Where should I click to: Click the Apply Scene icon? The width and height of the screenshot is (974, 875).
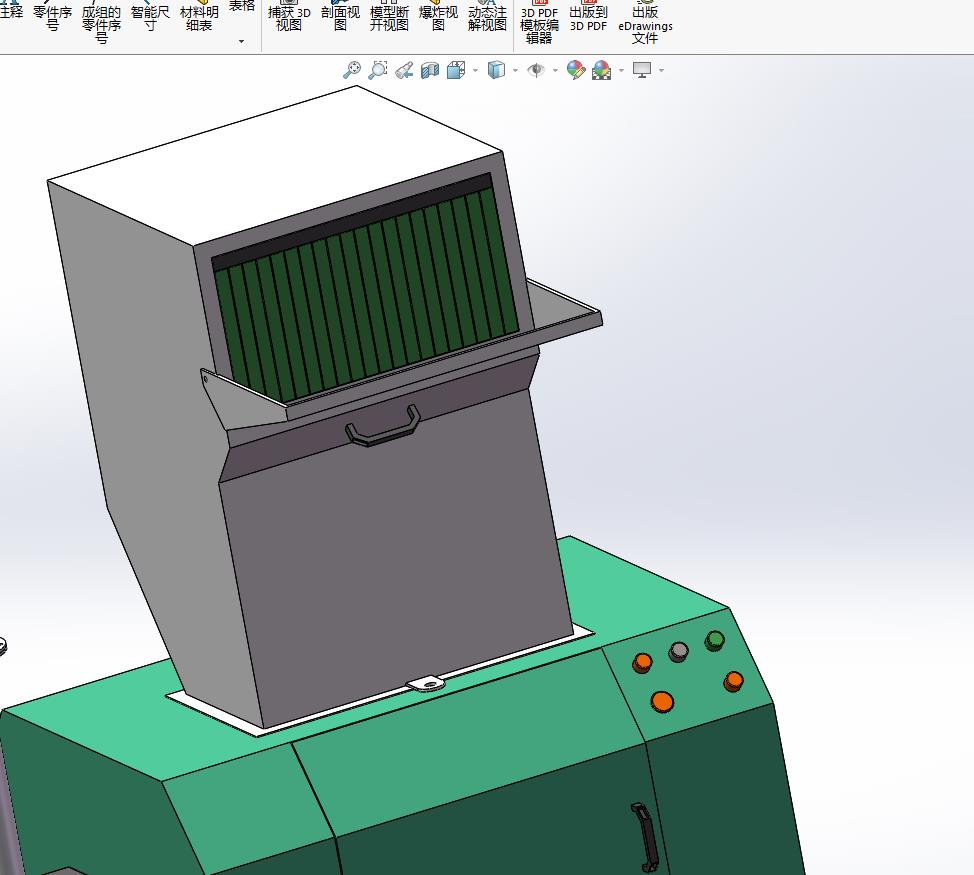click(x=602, y=70)
